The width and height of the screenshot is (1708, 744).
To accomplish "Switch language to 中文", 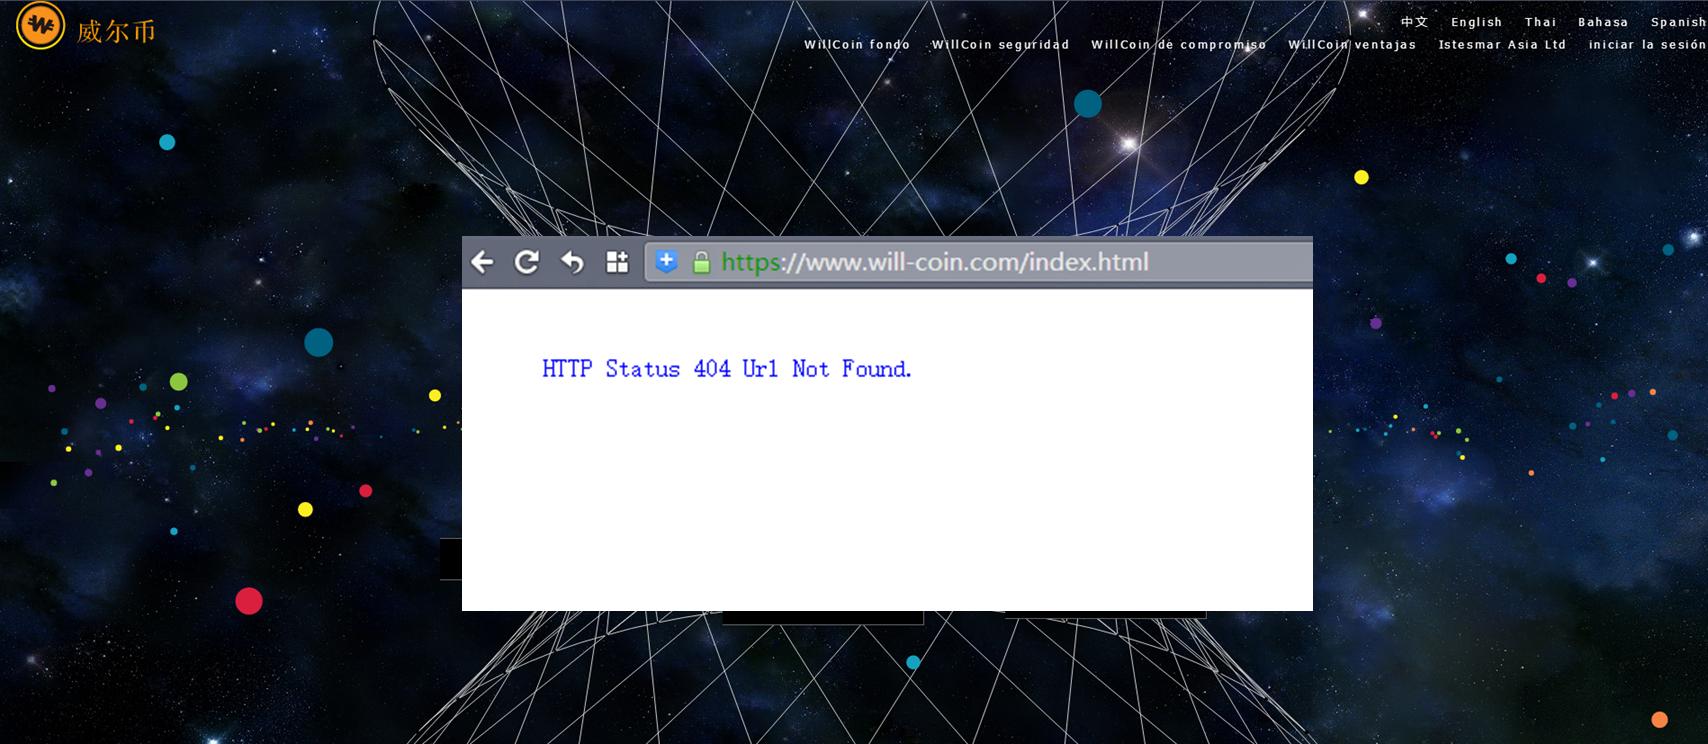I will (1414, 22).
